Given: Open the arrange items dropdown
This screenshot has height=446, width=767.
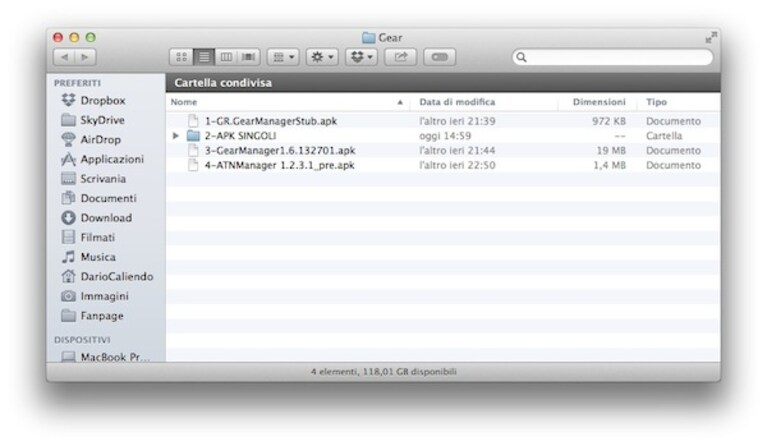Looking at the screenshot, I should click(x=283, y=57).
